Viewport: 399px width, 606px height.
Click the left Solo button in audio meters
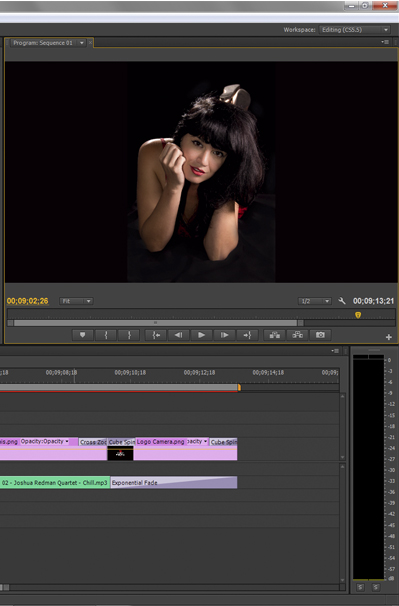click(360, 587)
